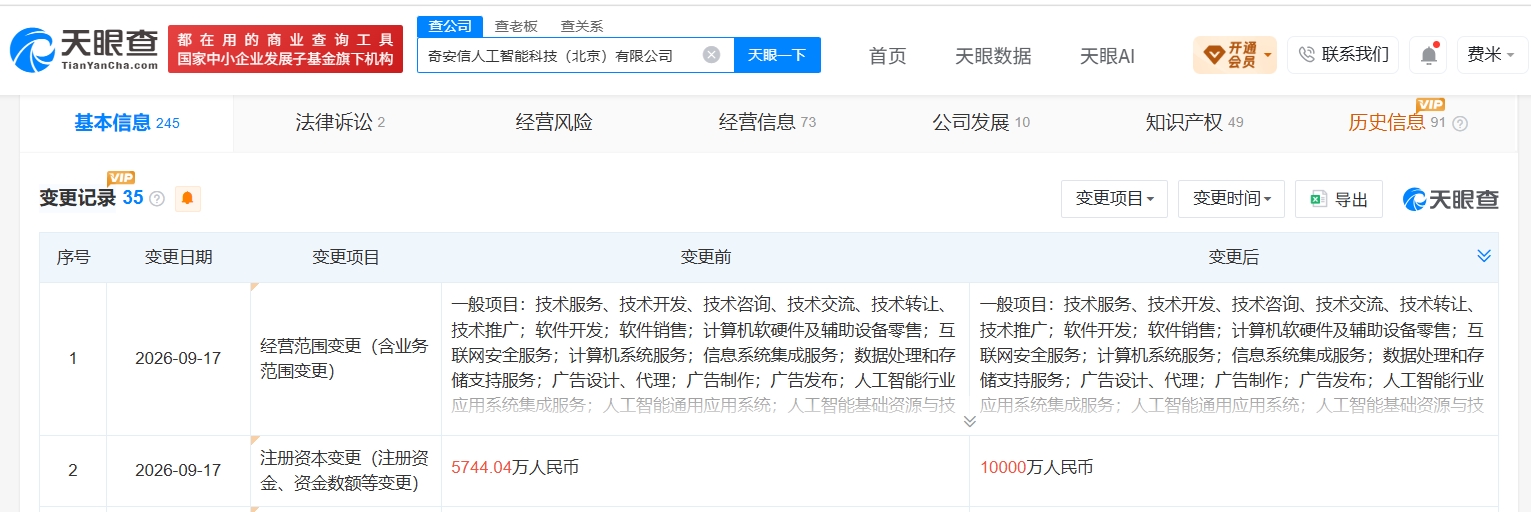Open the 经营信息 tab
The image size is (1531, 512).
767,123
